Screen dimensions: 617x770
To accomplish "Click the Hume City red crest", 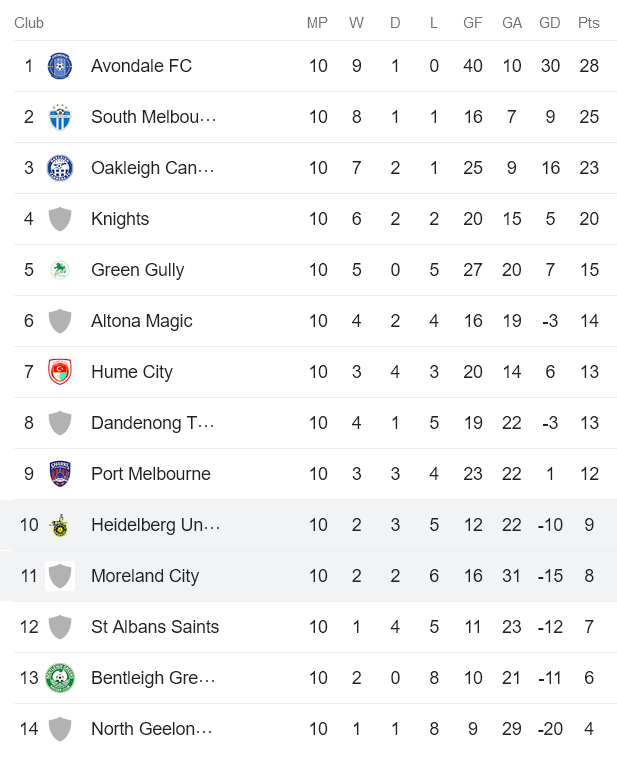I will [x=60, y=372].
